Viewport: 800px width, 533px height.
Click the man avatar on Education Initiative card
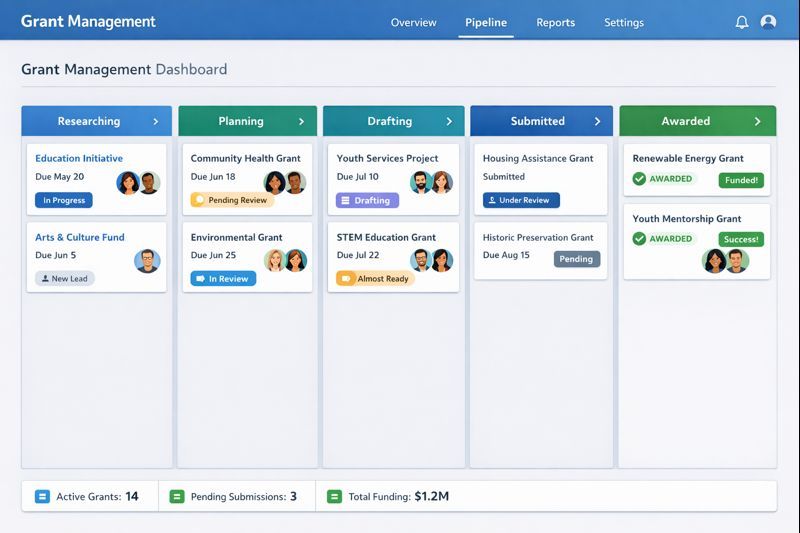click(149, 183)
